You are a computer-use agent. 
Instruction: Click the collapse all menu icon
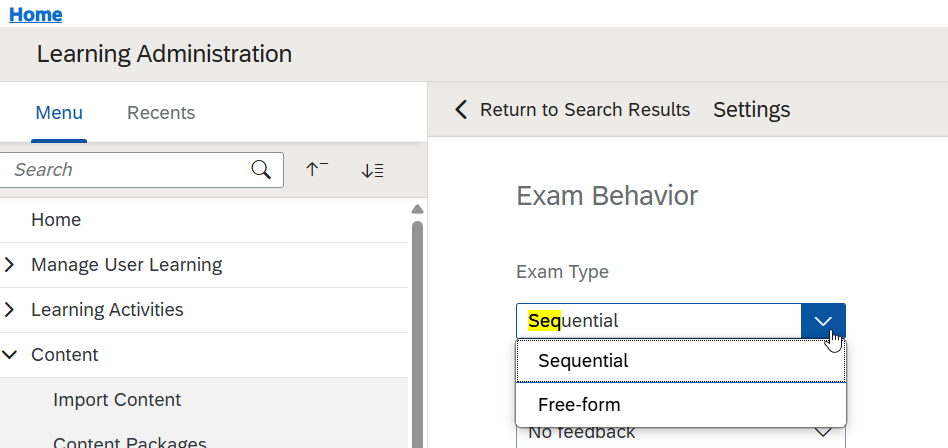tap(317, 170)
